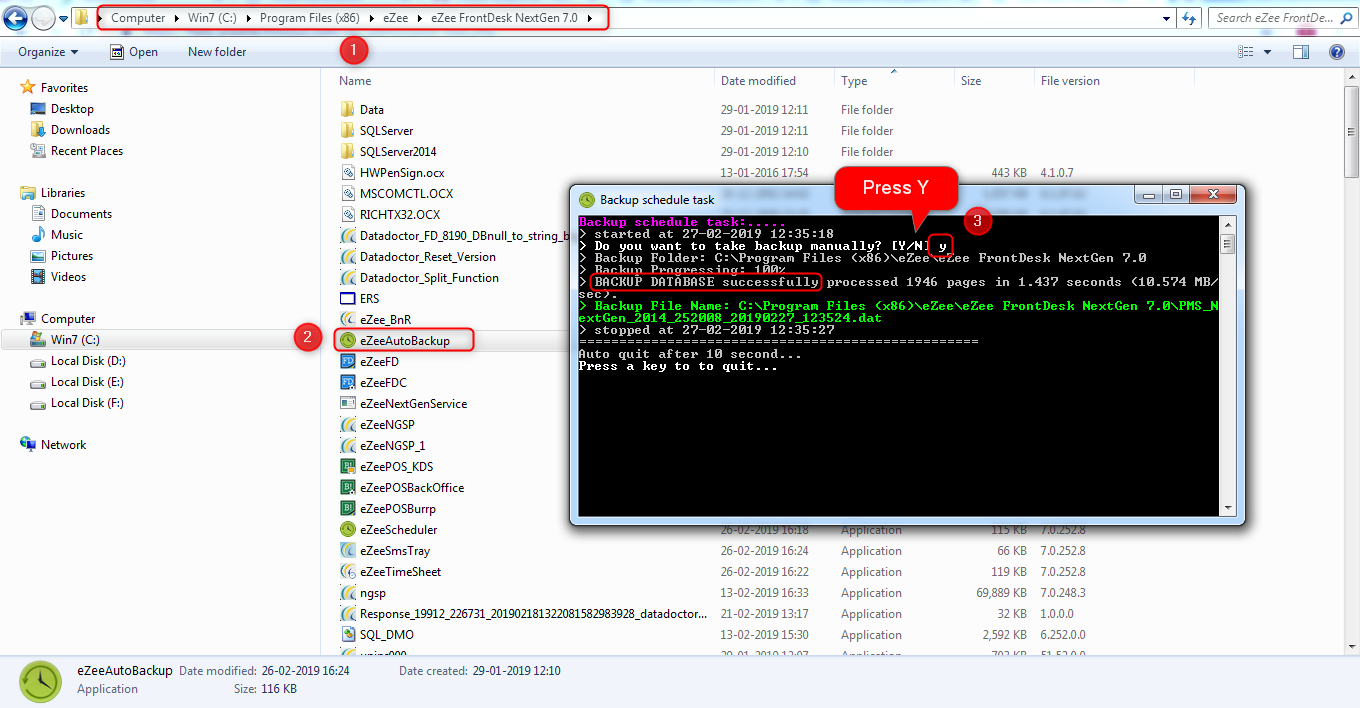Select the eZeeNGSP file icon

348,425
